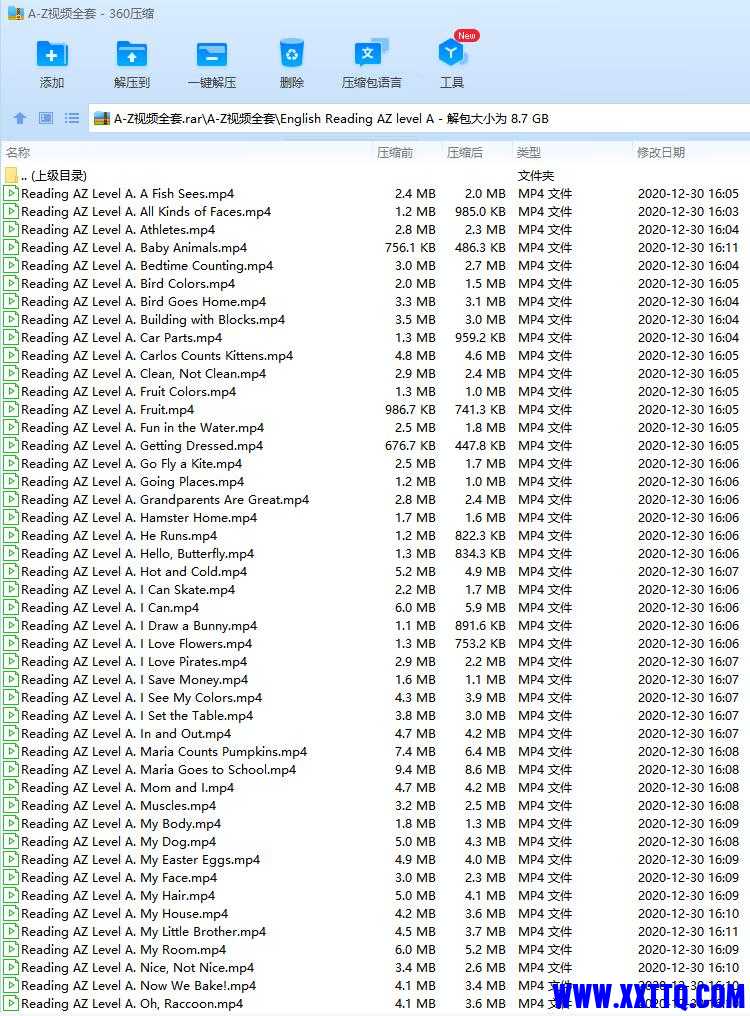Click video icon of Car Parts.mp4
Viewport: 750px width, 1016px height.
tap(11, 338)
